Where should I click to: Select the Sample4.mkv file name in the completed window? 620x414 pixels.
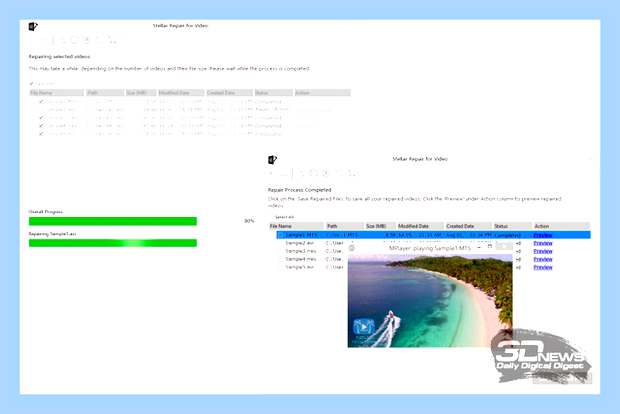[x=301, y=259]
